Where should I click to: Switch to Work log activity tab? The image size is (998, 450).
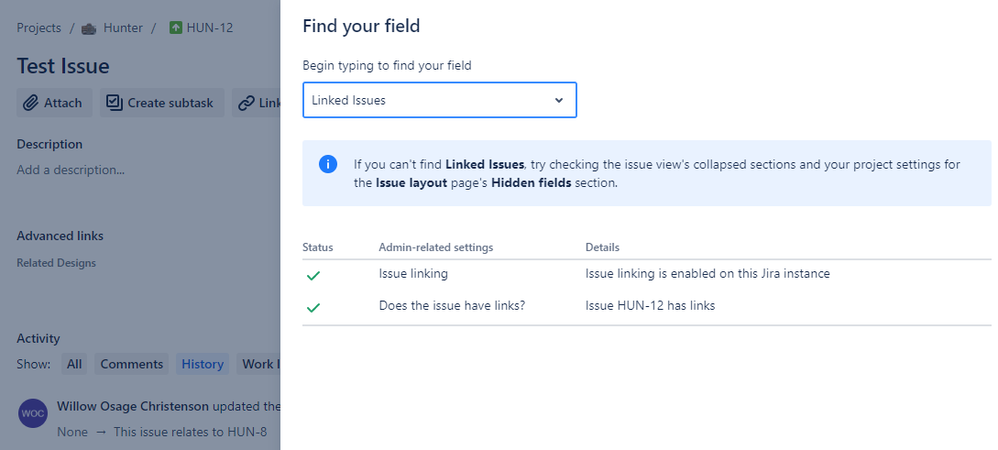[x=258, y=364]
